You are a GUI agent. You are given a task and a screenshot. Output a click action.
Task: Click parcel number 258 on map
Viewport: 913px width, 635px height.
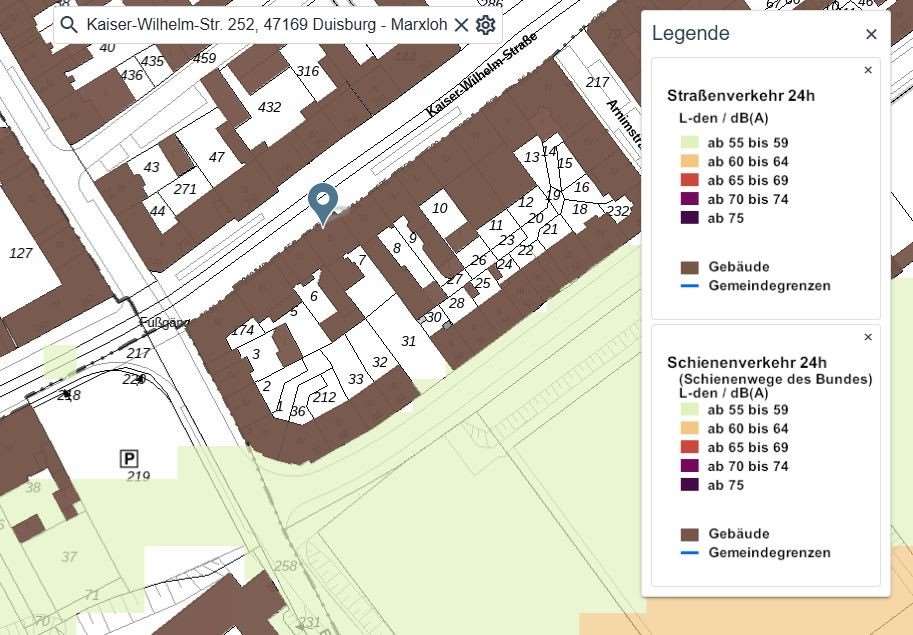pyautogui.click(x=285, y=565)
